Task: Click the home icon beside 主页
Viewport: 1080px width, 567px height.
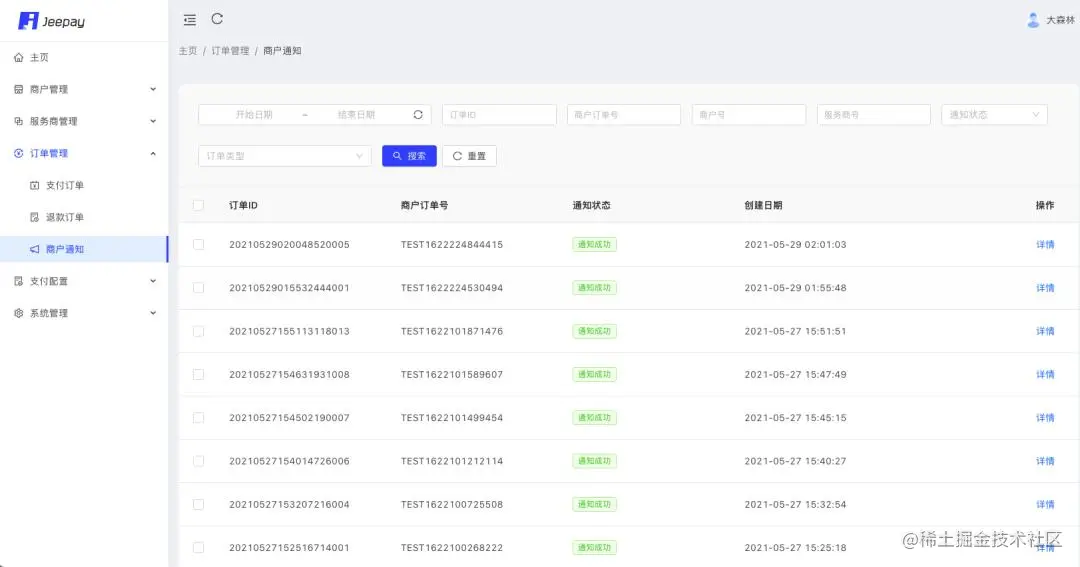Action: pos(19,57)
